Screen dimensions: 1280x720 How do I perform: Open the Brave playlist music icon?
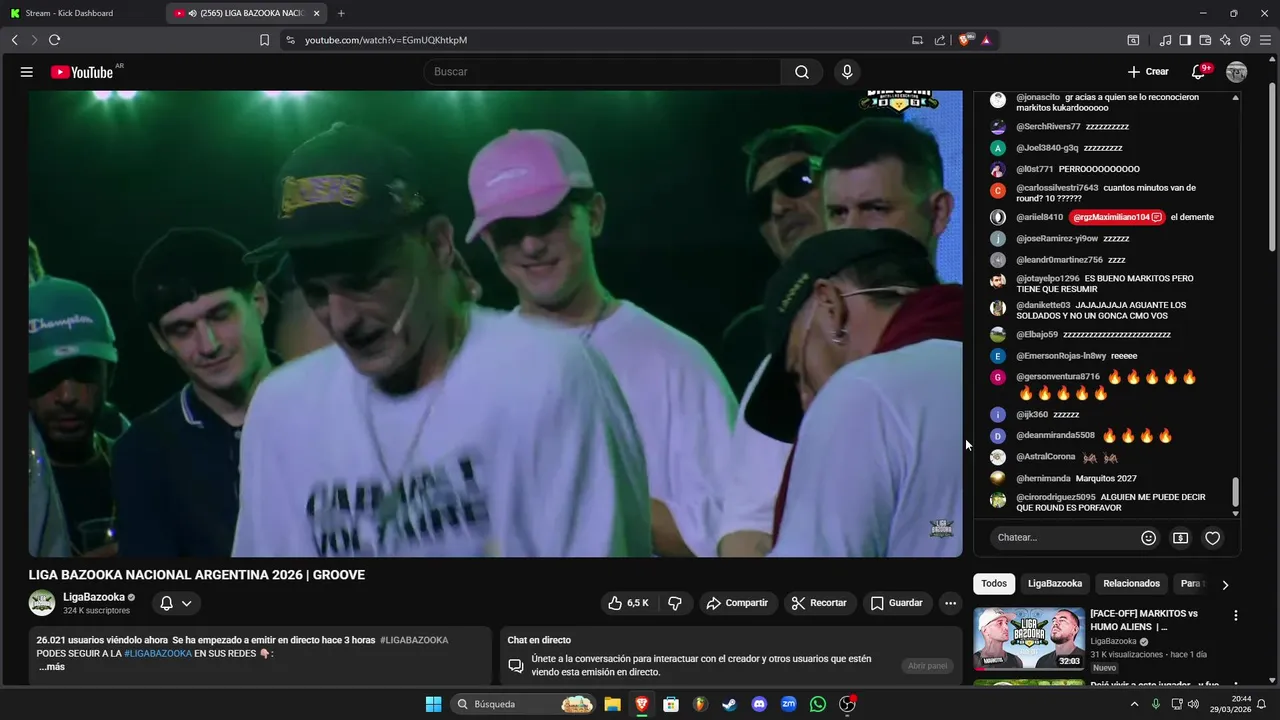1165,40
